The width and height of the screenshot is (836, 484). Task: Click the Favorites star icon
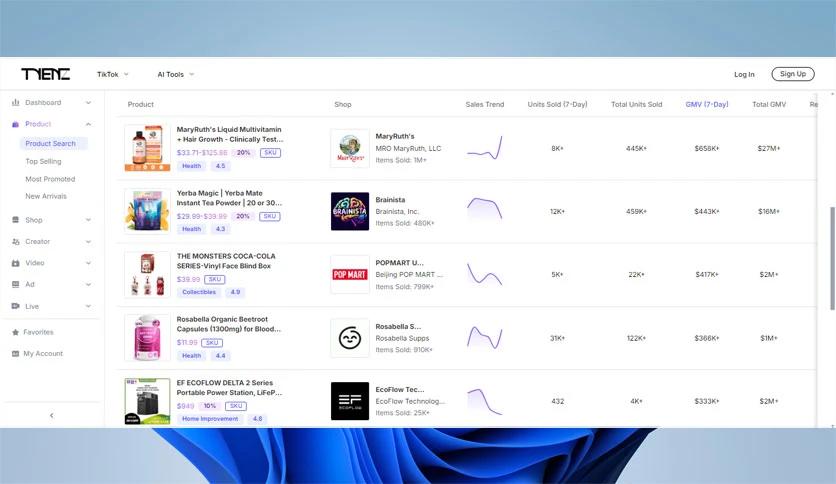pyautogui.click(x=15, y=332)
